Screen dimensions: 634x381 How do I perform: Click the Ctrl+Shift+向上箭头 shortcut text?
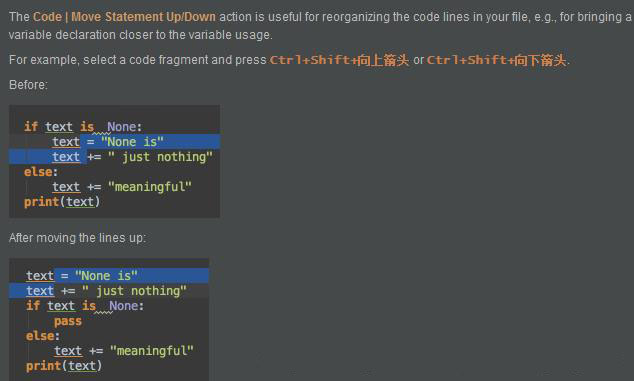coord(339,60)
